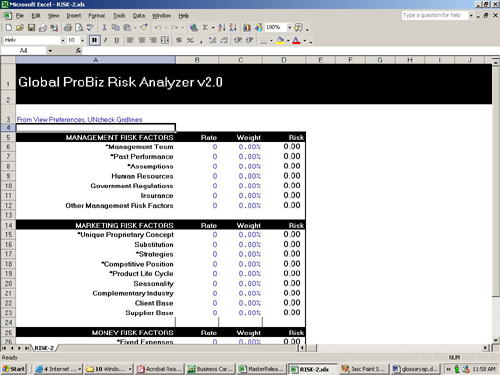
Task: Apply percent style
Action: (x=190, y=41)
